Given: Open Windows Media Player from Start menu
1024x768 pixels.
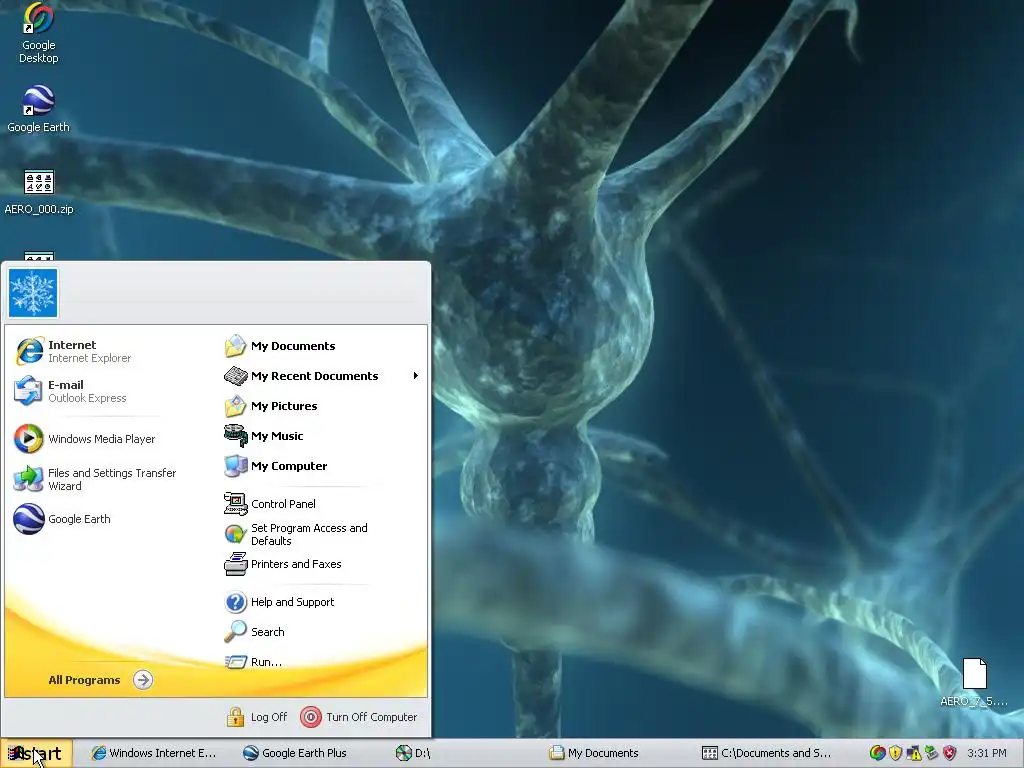Looking at the screenshot, I should coord(85,439).
